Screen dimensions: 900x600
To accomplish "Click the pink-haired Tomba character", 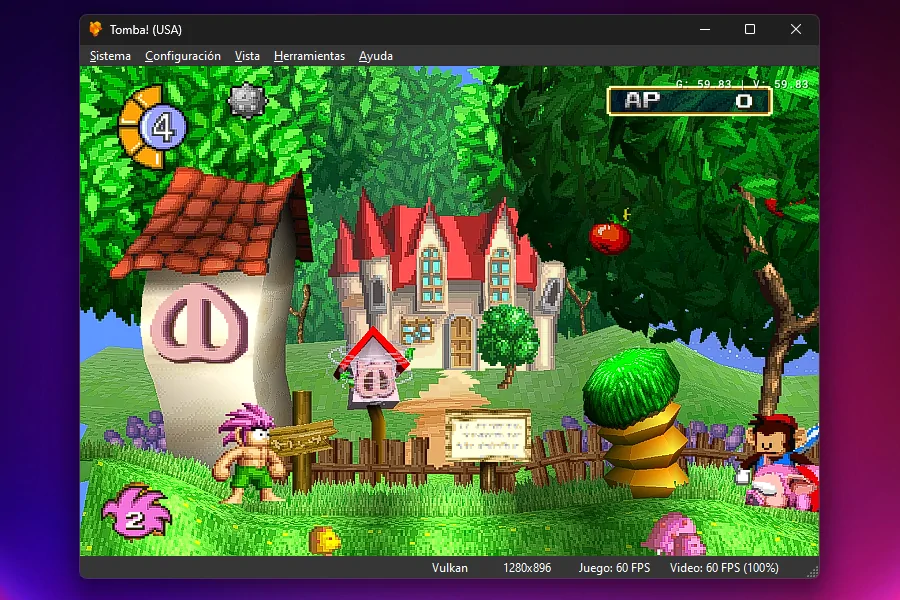I will [249, 452].
